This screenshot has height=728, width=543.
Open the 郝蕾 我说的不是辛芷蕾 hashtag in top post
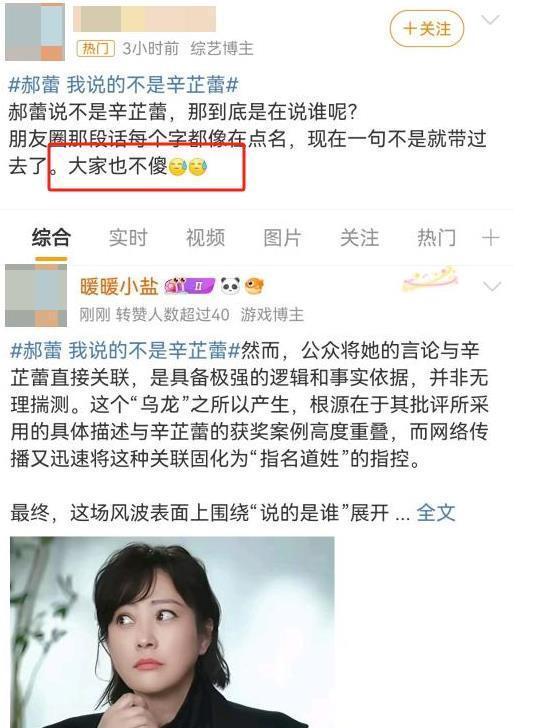[123, 85]
